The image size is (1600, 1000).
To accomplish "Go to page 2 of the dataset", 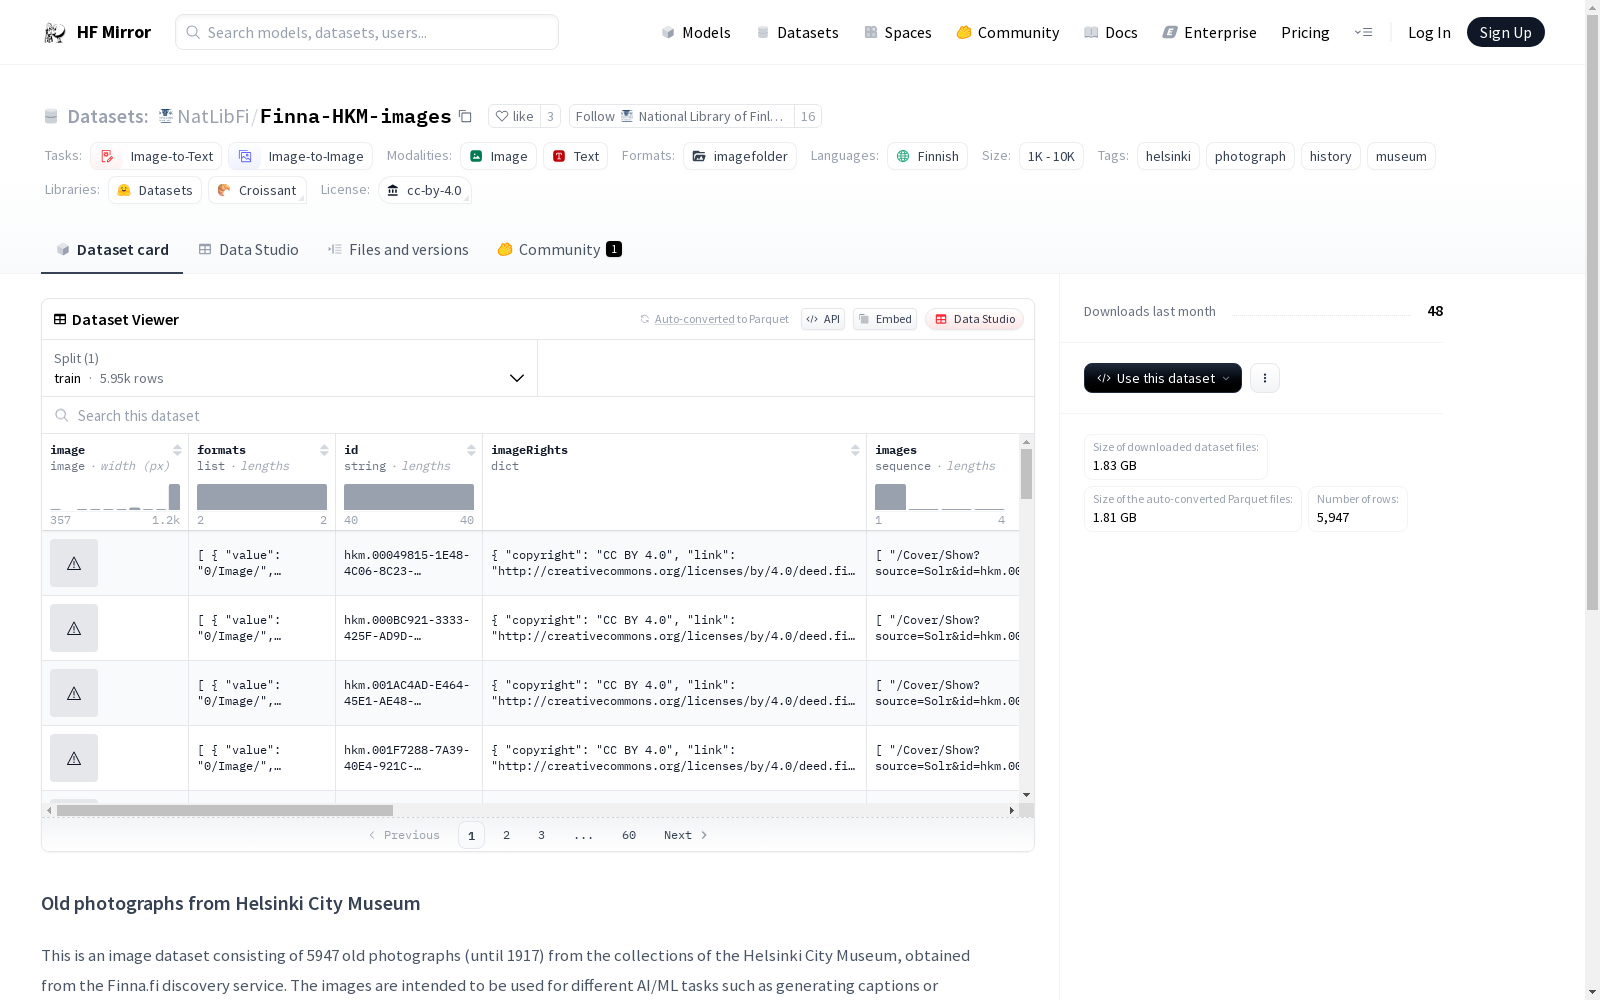I will pyautogui.click(x=507, y=835).
